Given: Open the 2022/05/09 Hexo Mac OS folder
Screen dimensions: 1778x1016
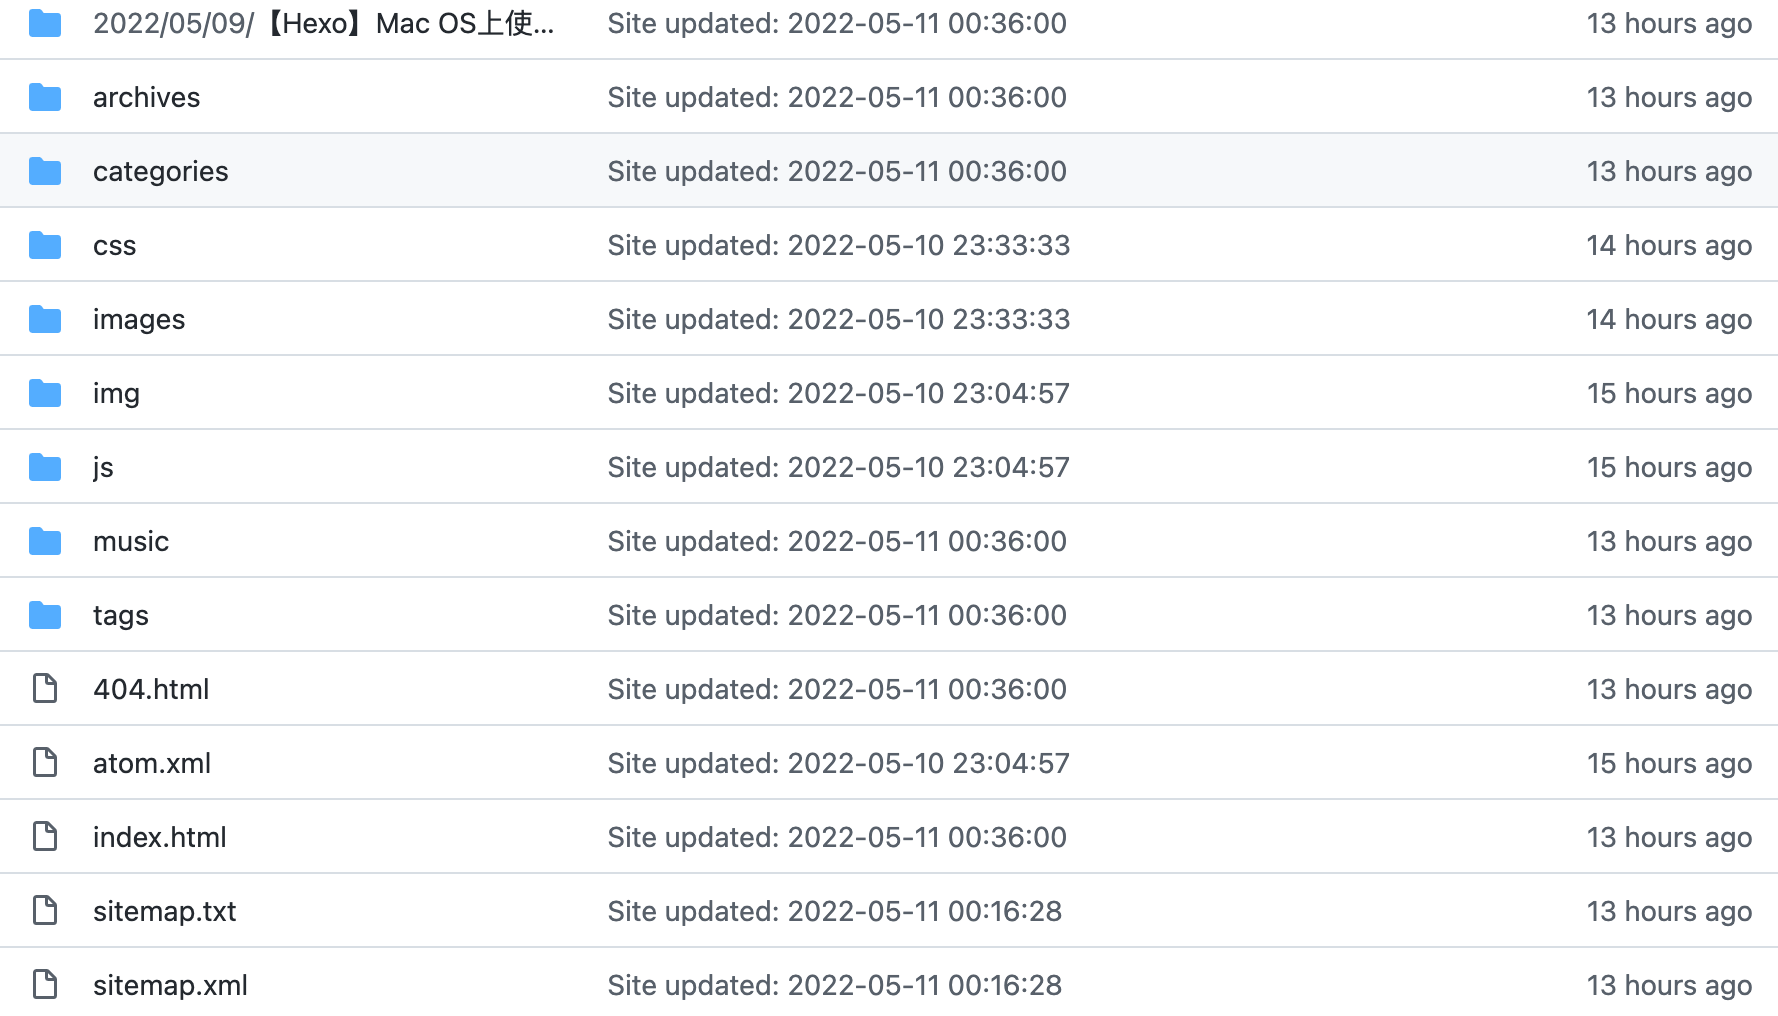Looking at the screenshot, I should [x=322, y=23].
